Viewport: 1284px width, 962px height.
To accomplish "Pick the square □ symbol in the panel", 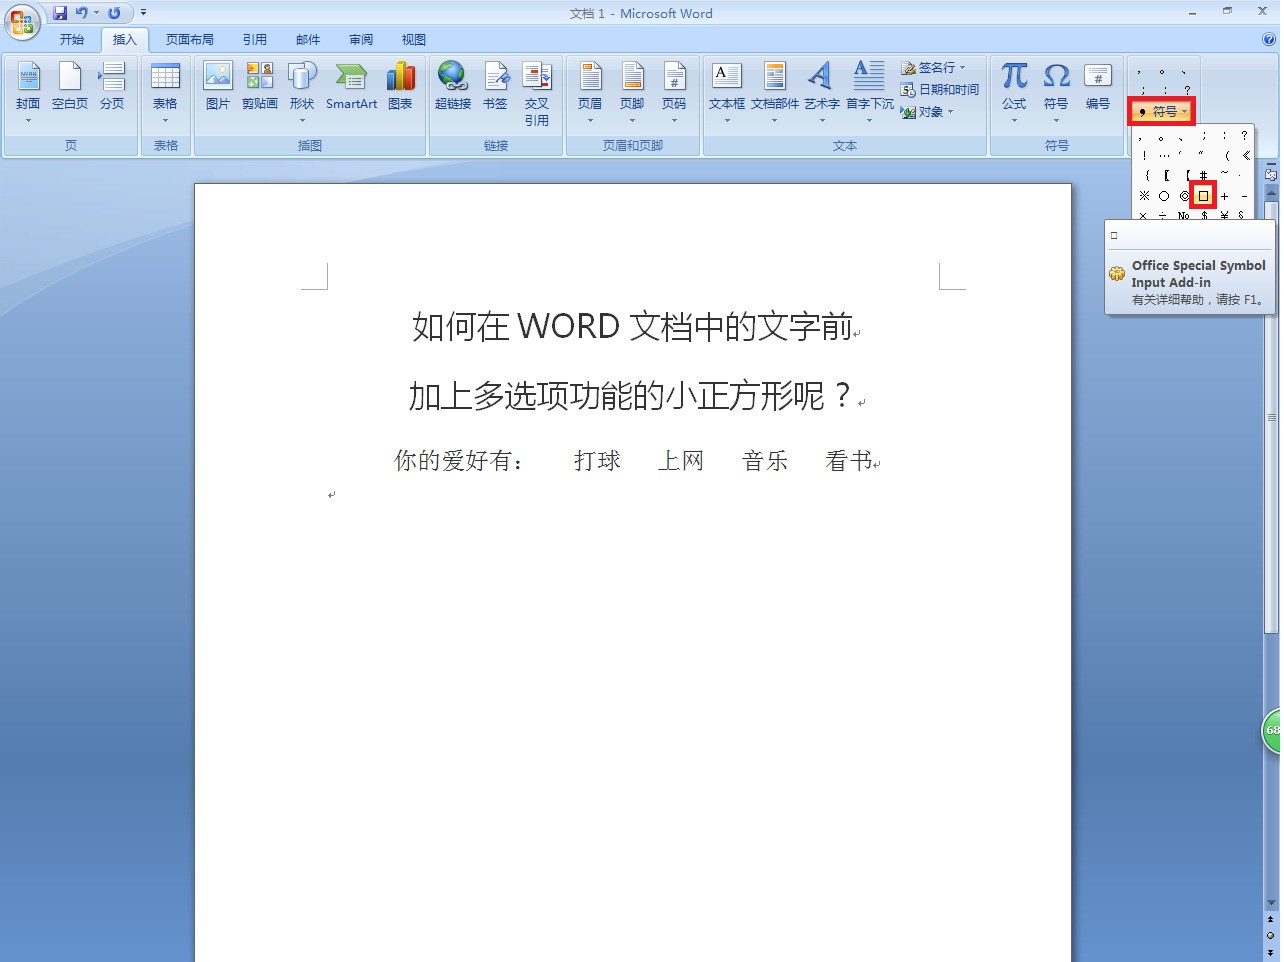I will [1203, 196].
